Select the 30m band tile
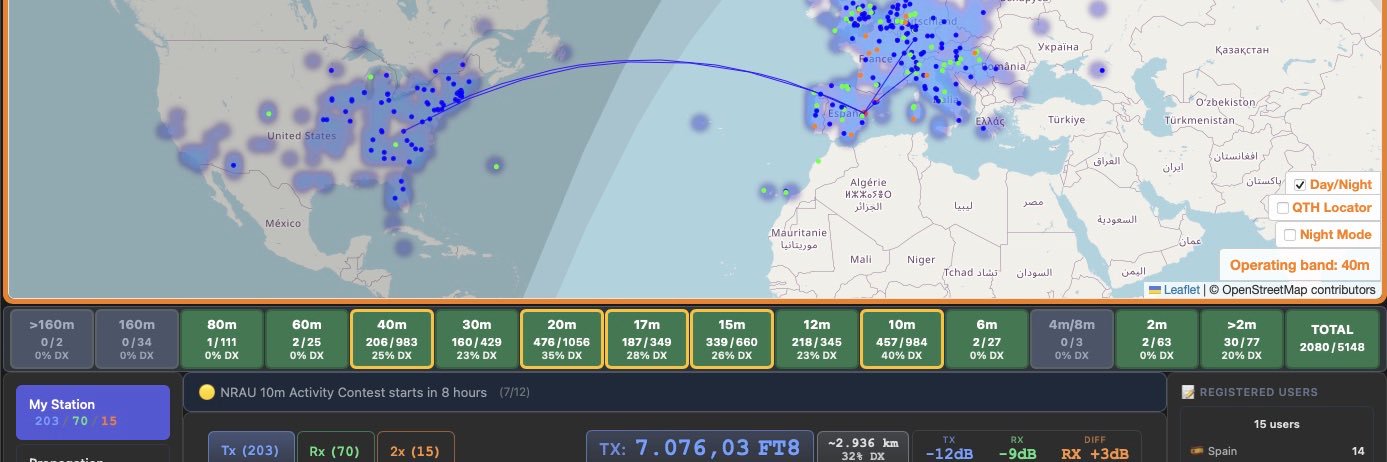This screenshot has width=1387, height=462. click(x=476, y=340)
